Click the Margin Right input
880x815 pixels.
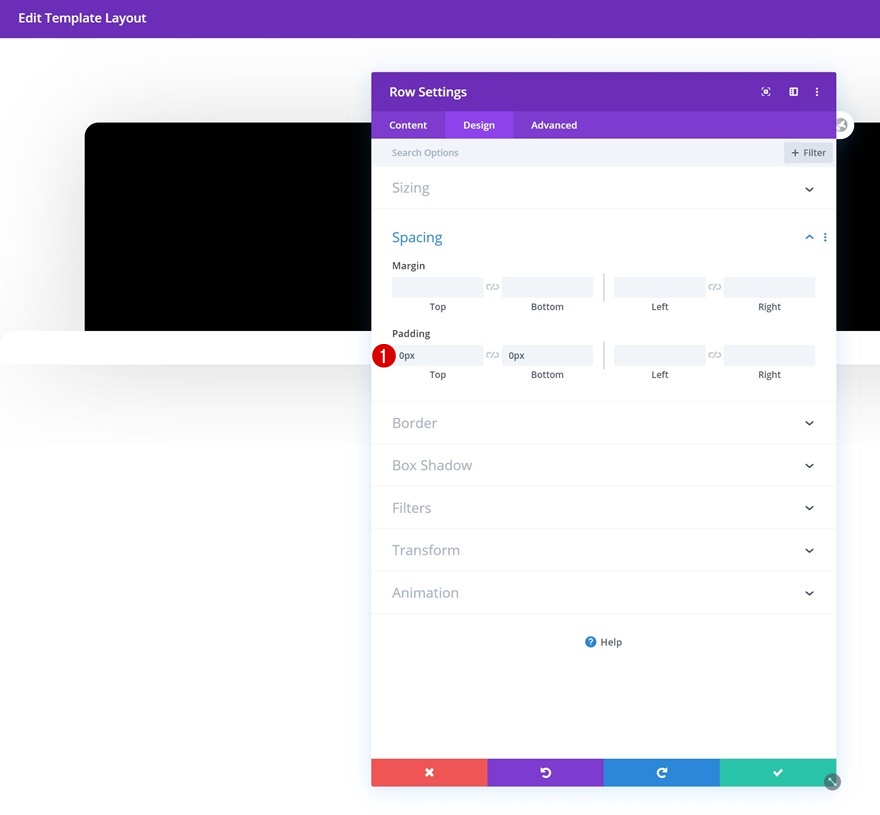769,287
